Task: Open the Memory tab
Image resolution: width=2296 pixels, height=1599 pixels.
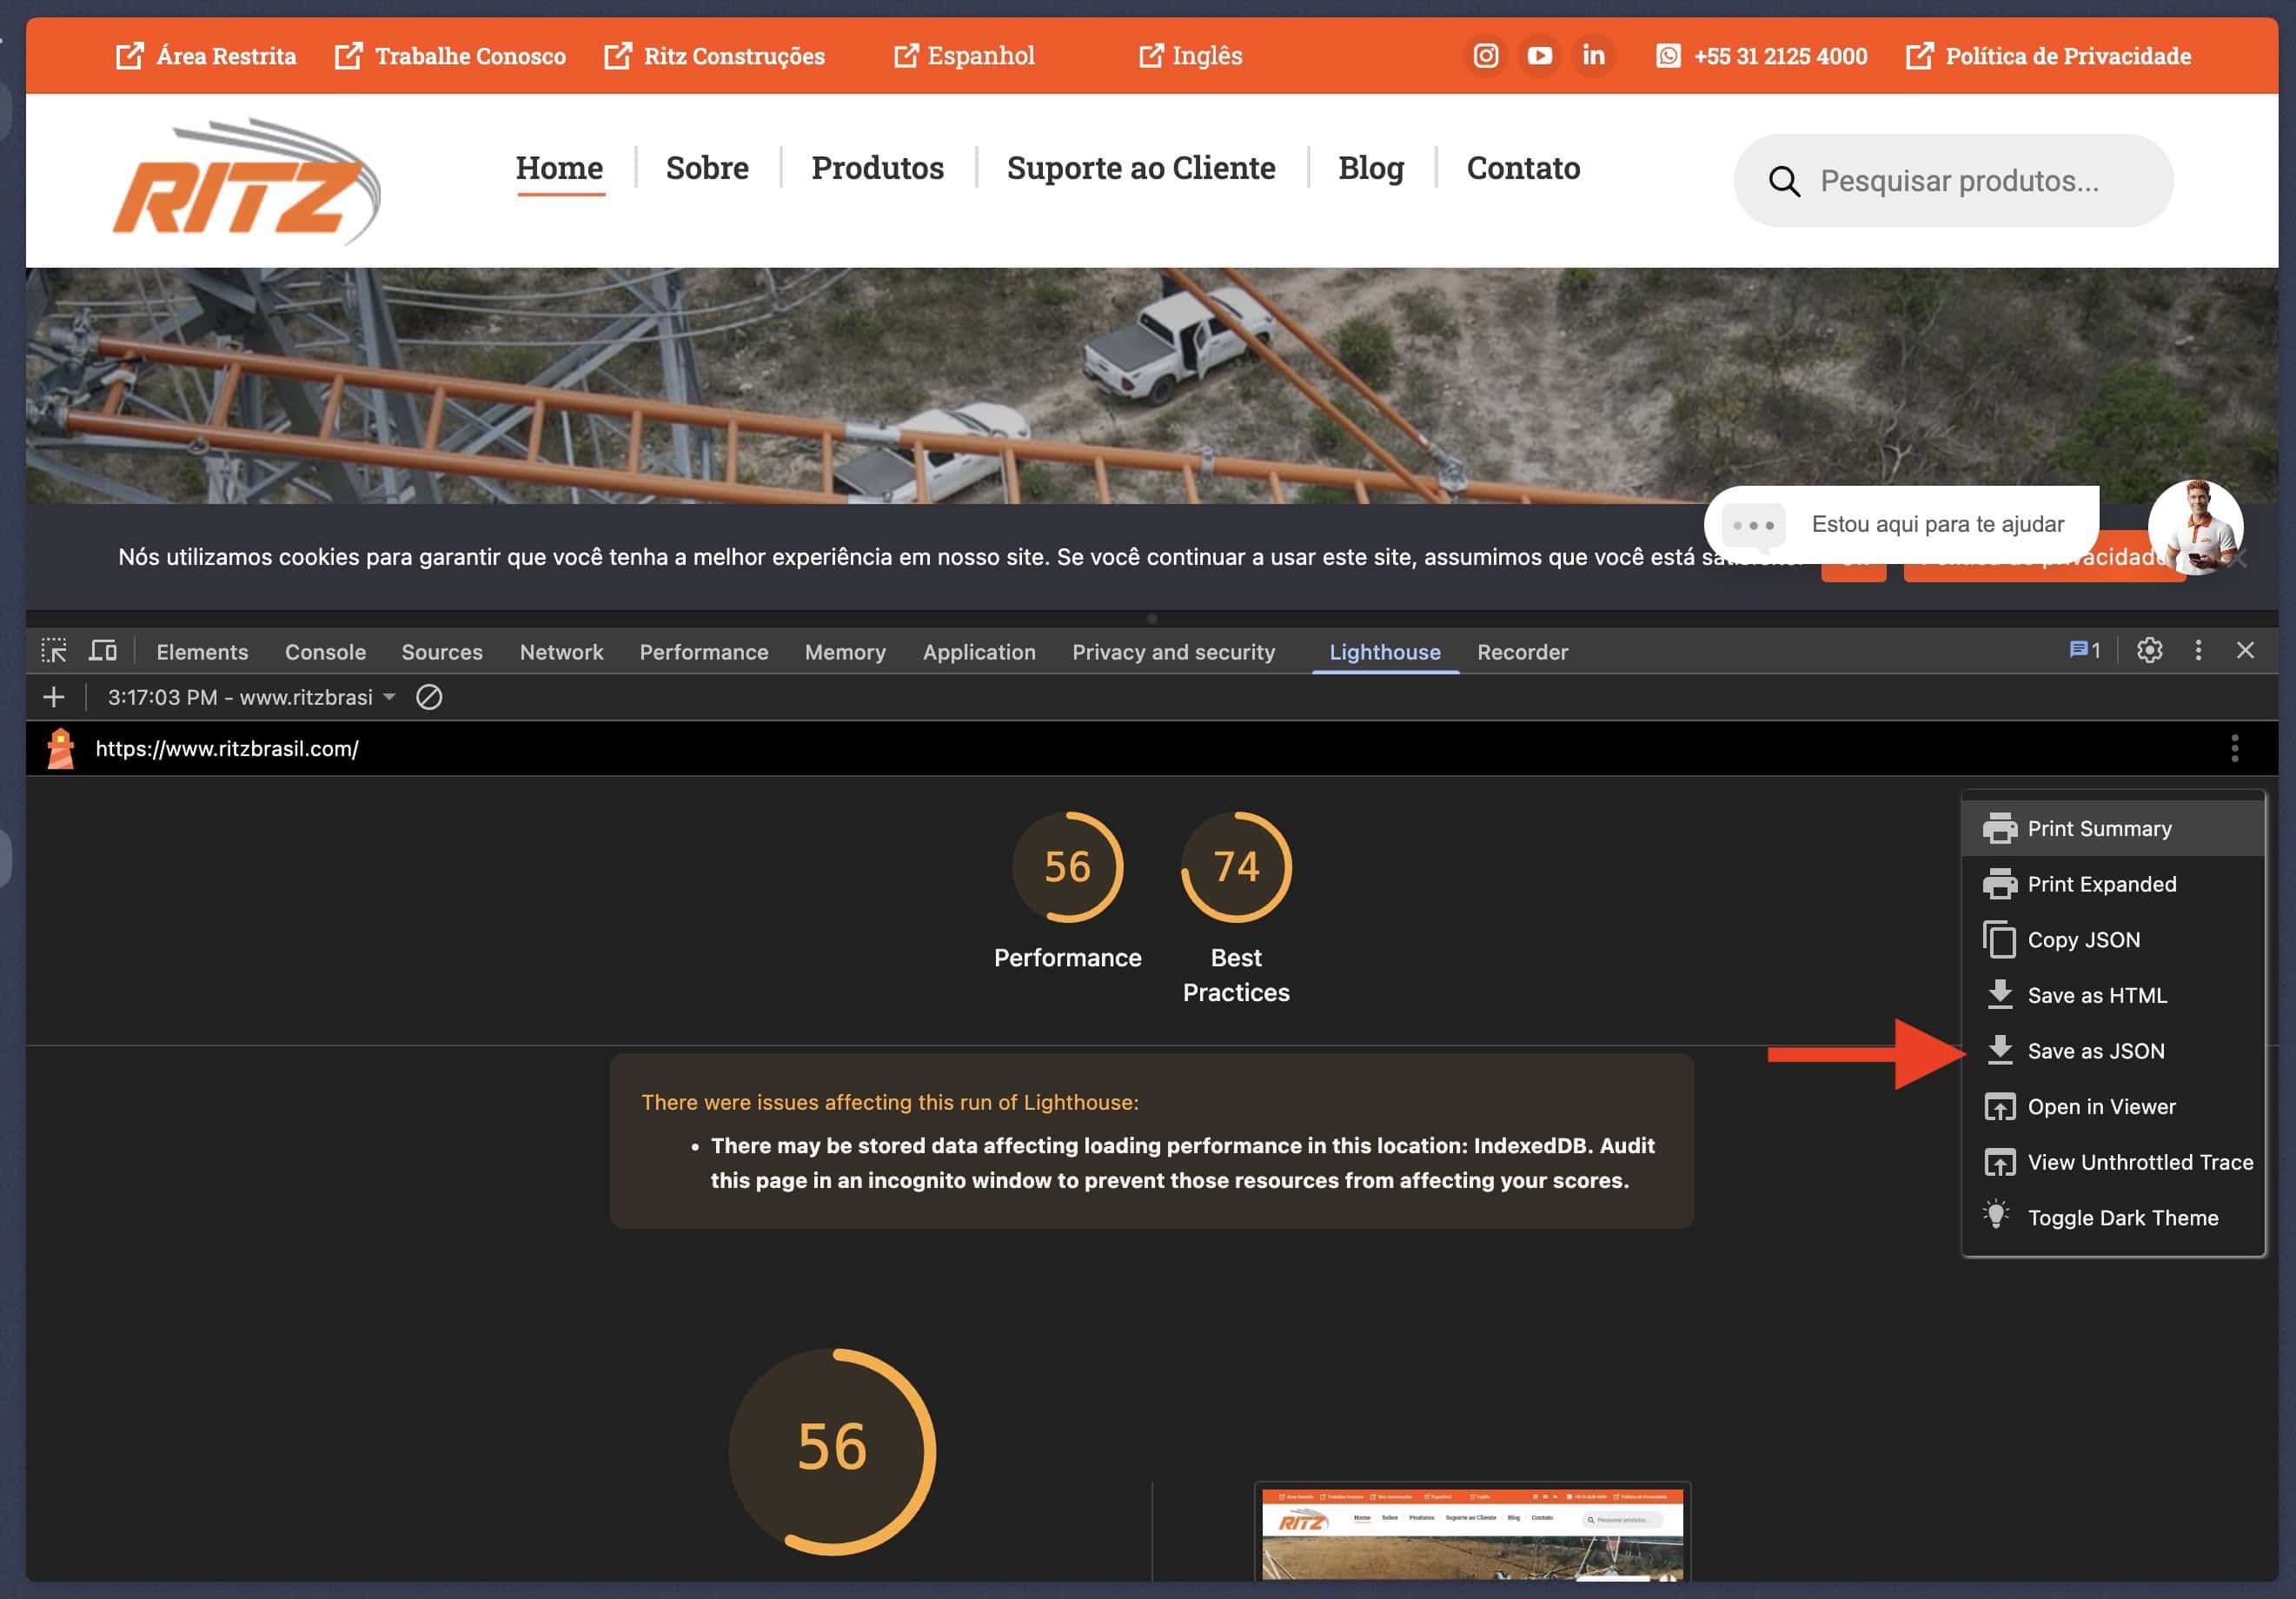Action: point(845,652)
